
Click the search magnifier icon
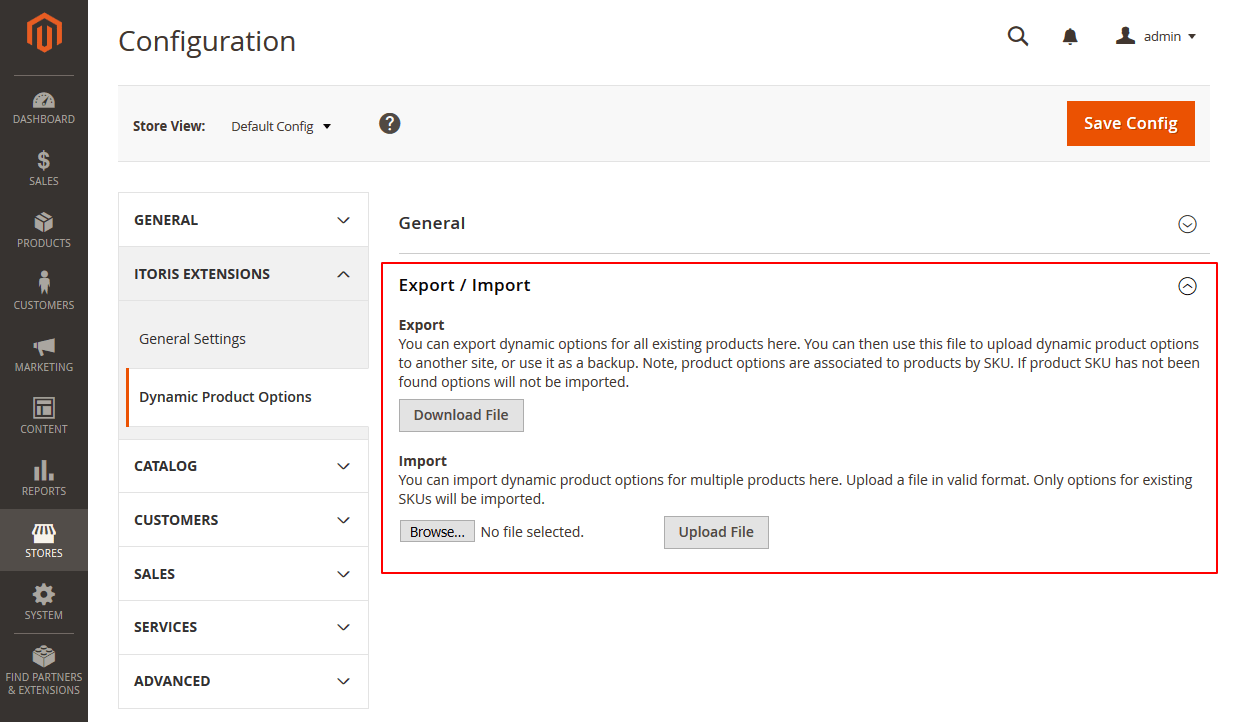coord(1017,35)
